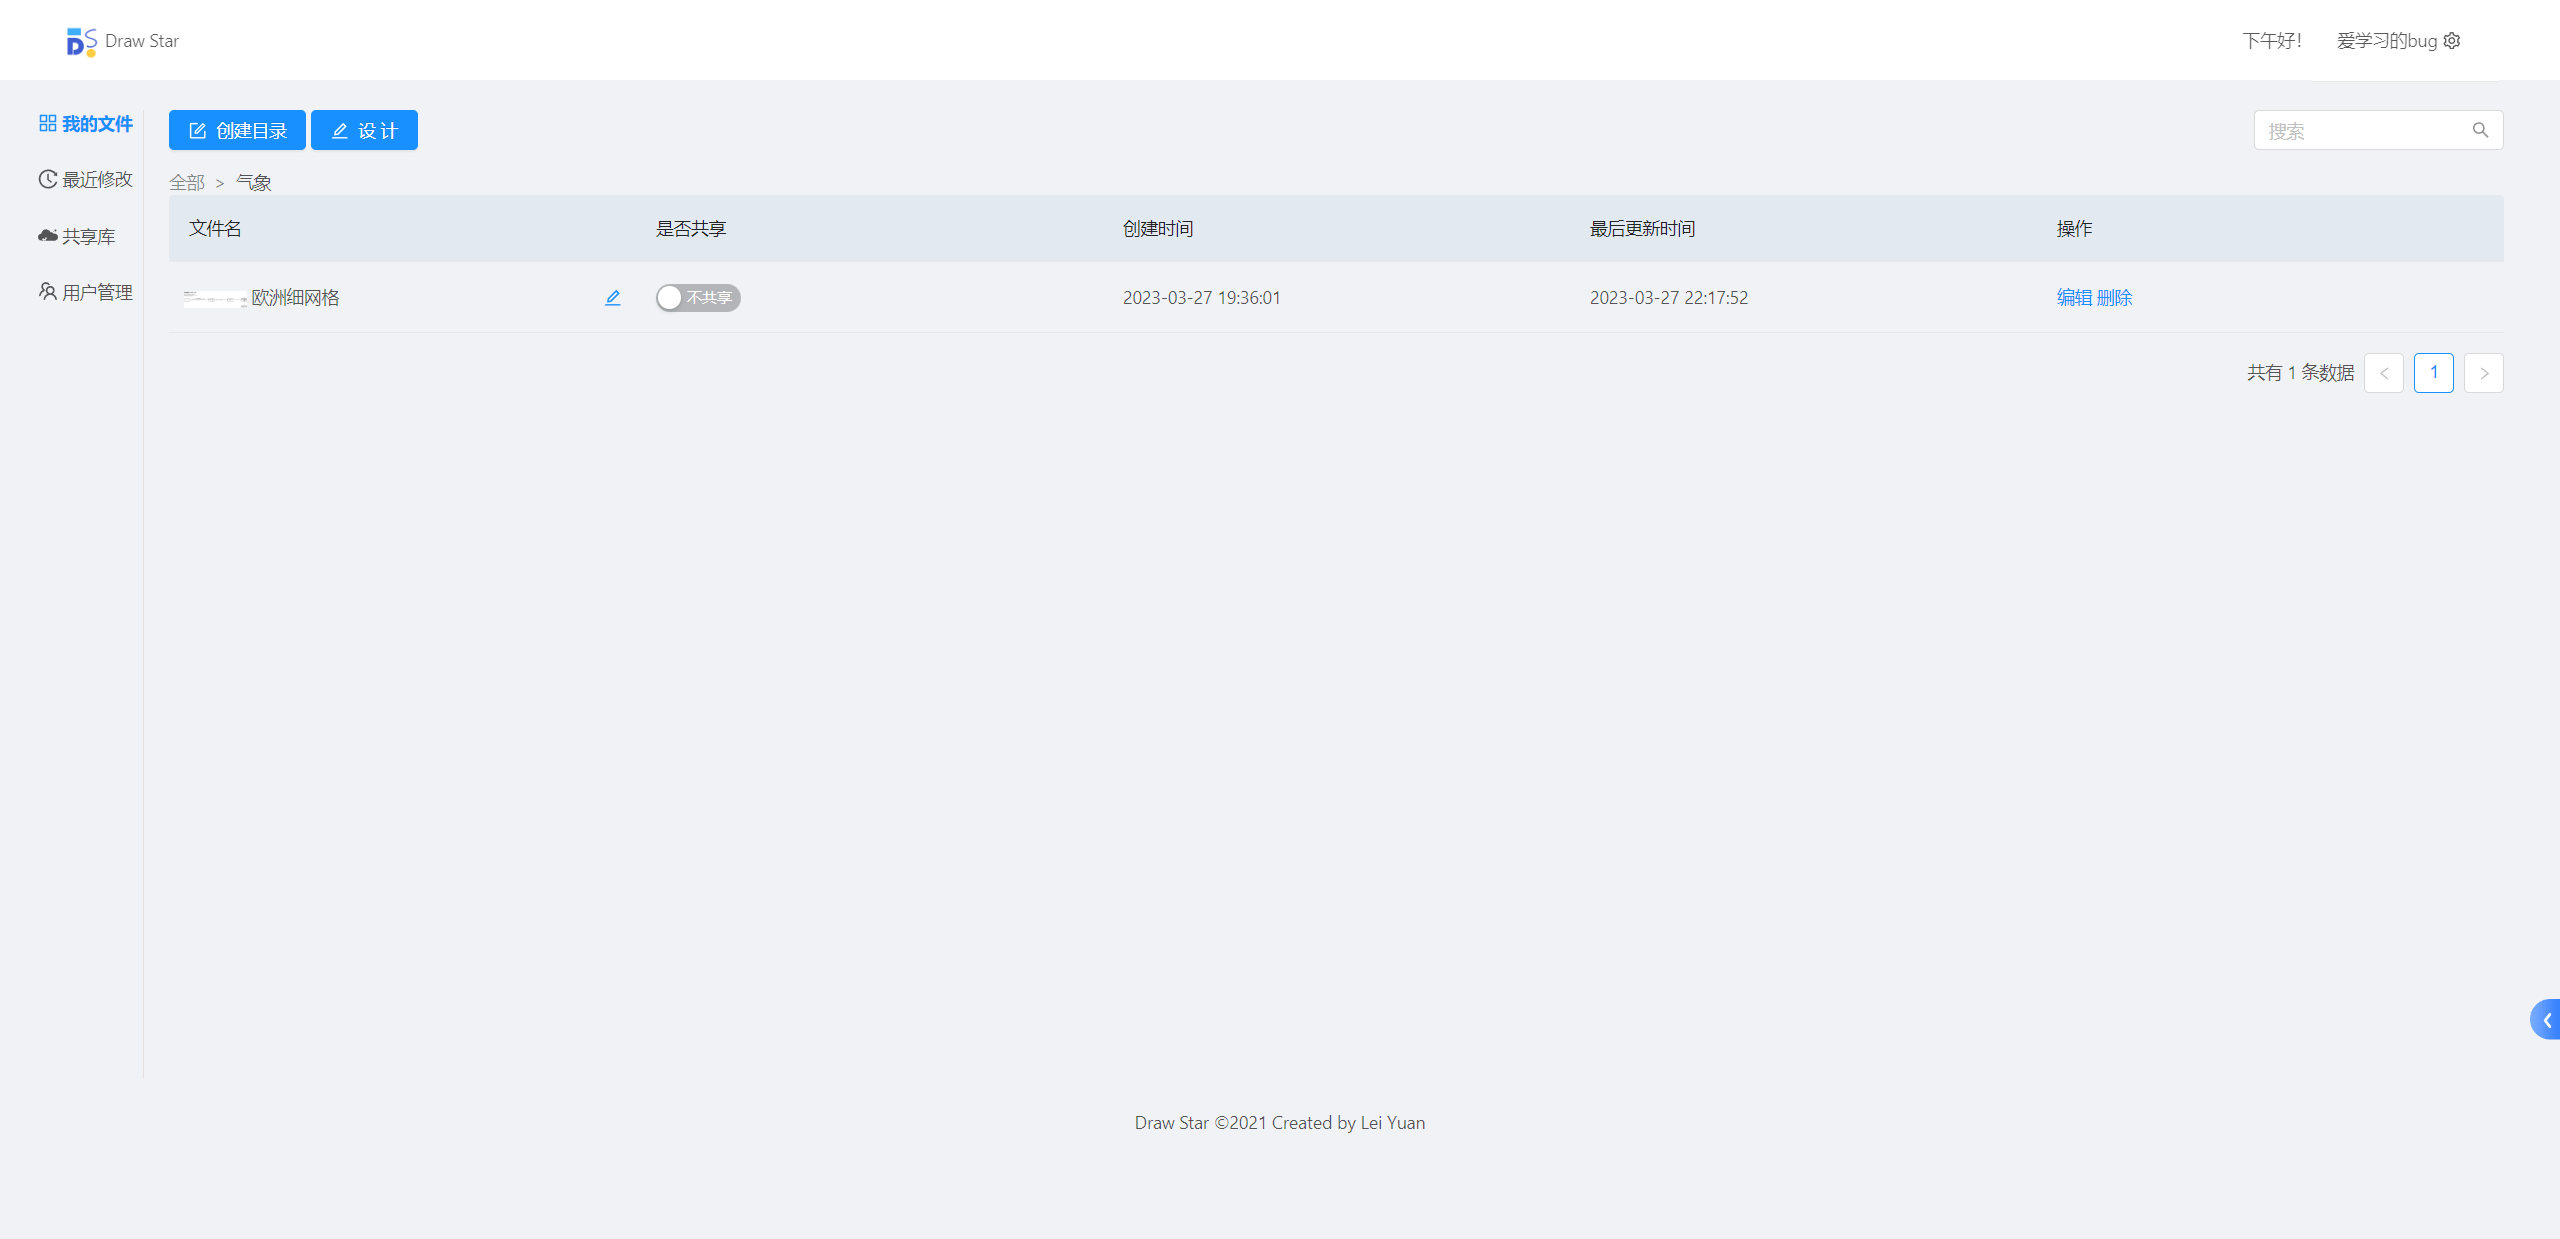This screenshot has width=2560, height=1239.
Task: Go to next page arrow
Action: (x=2484, y=373)
